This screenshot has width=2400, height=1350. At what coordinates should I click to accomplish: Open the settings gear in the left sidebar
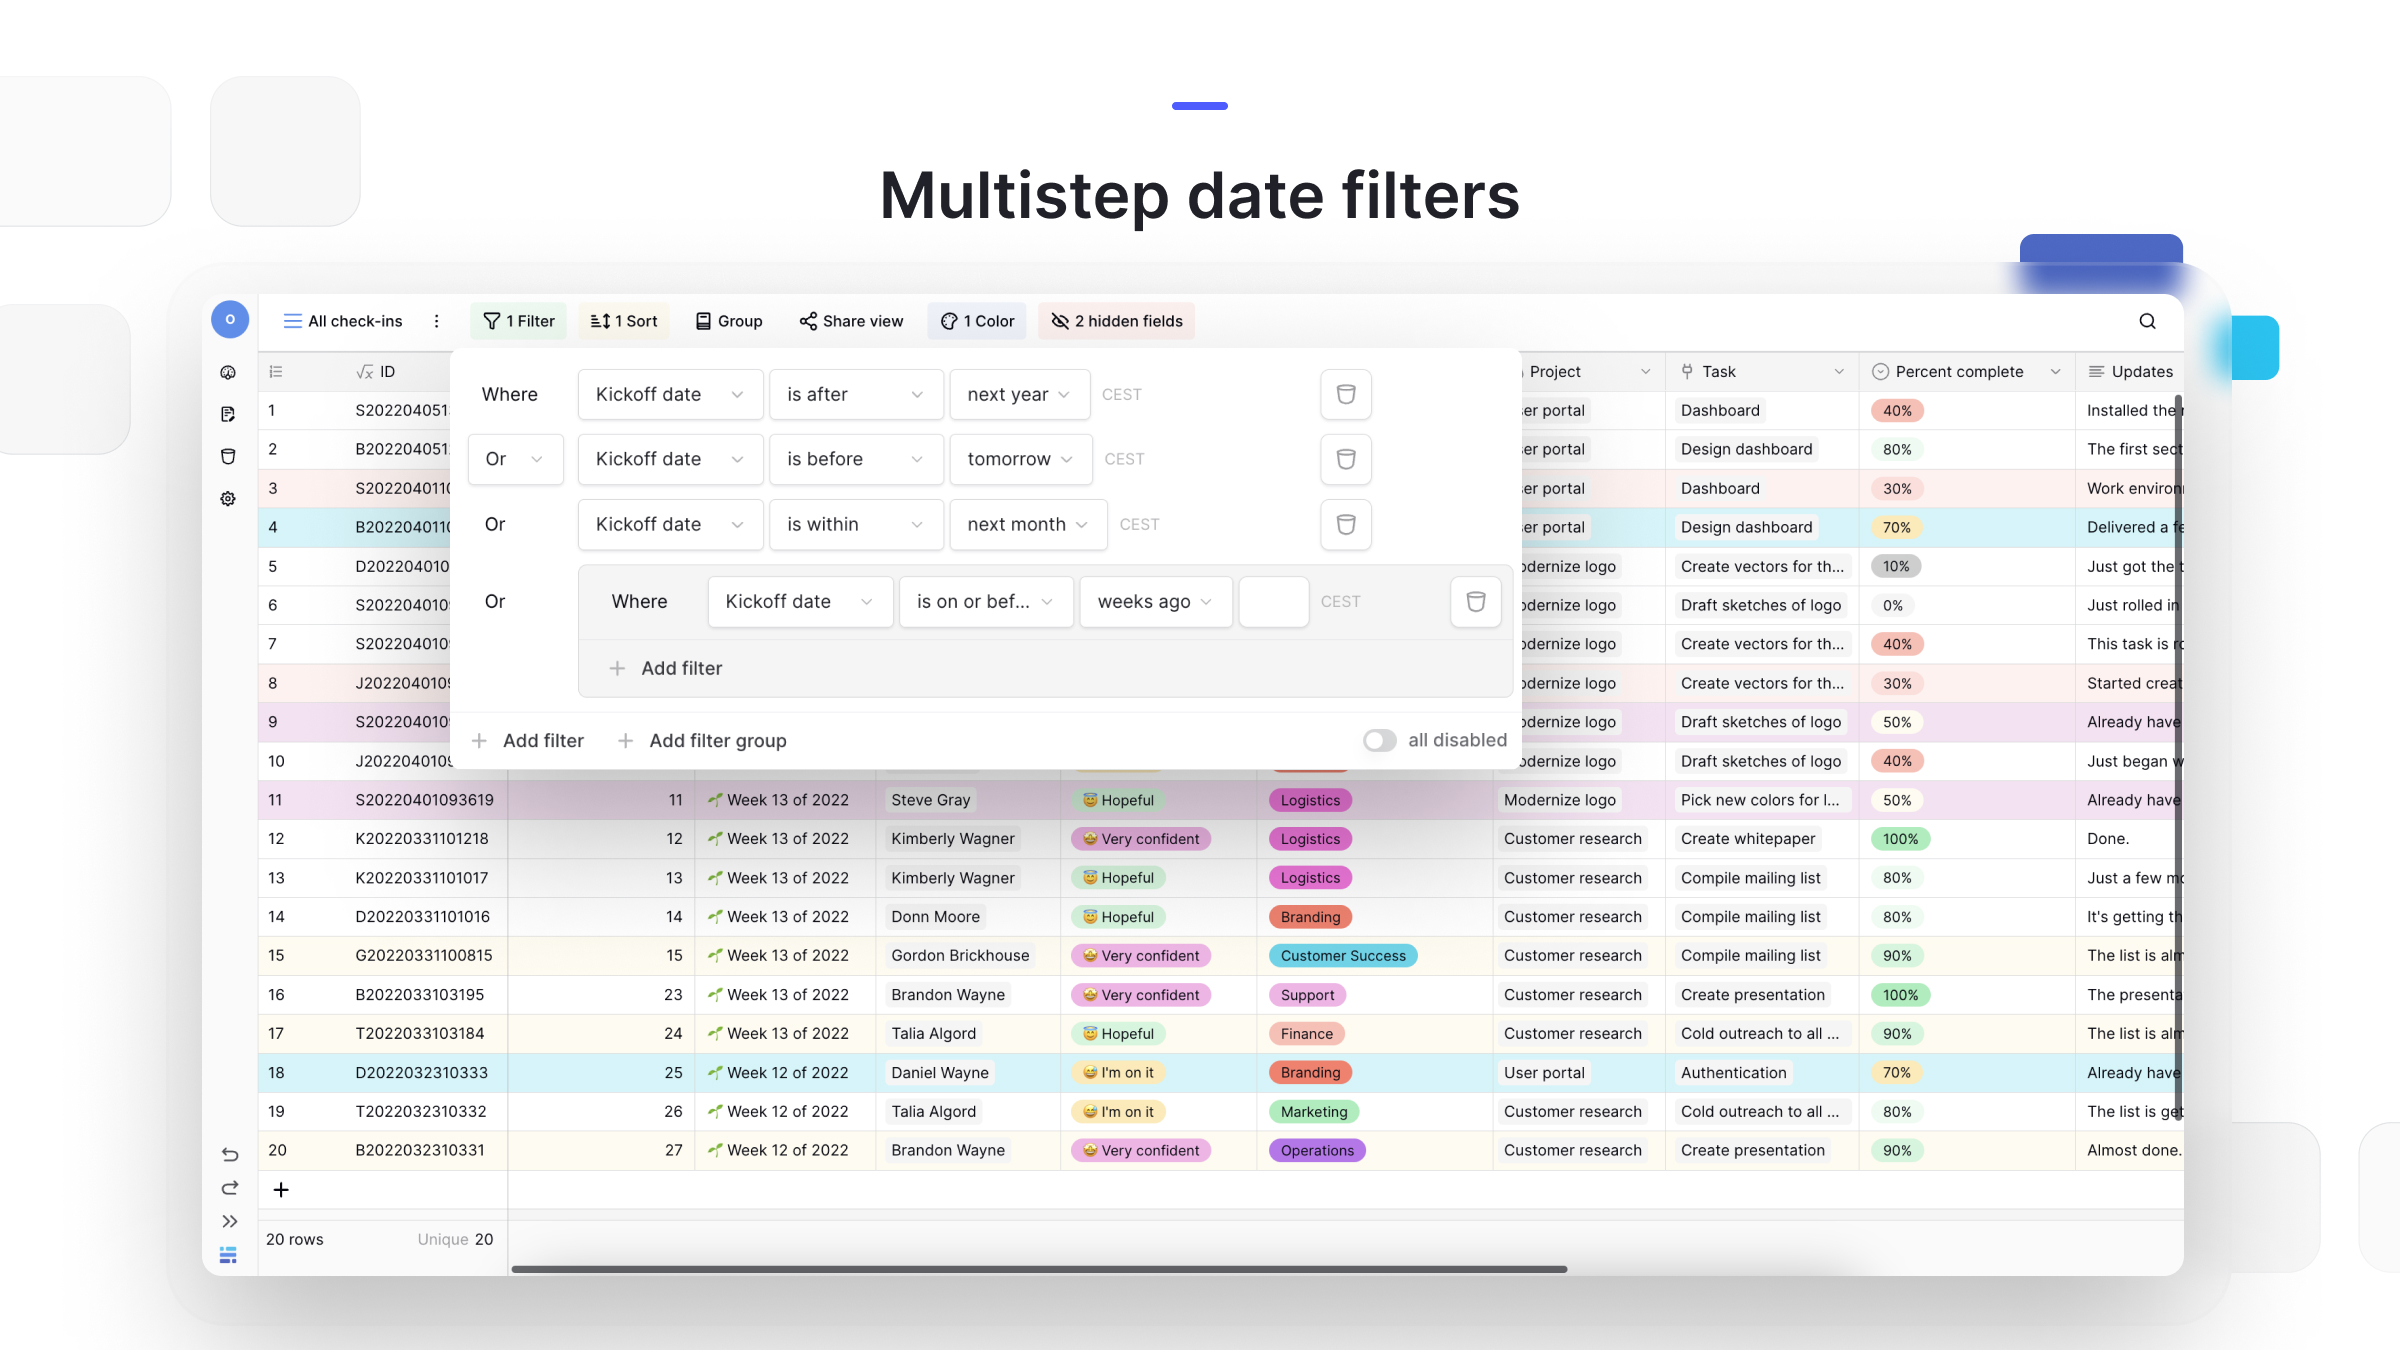click(x=229, y=498)
